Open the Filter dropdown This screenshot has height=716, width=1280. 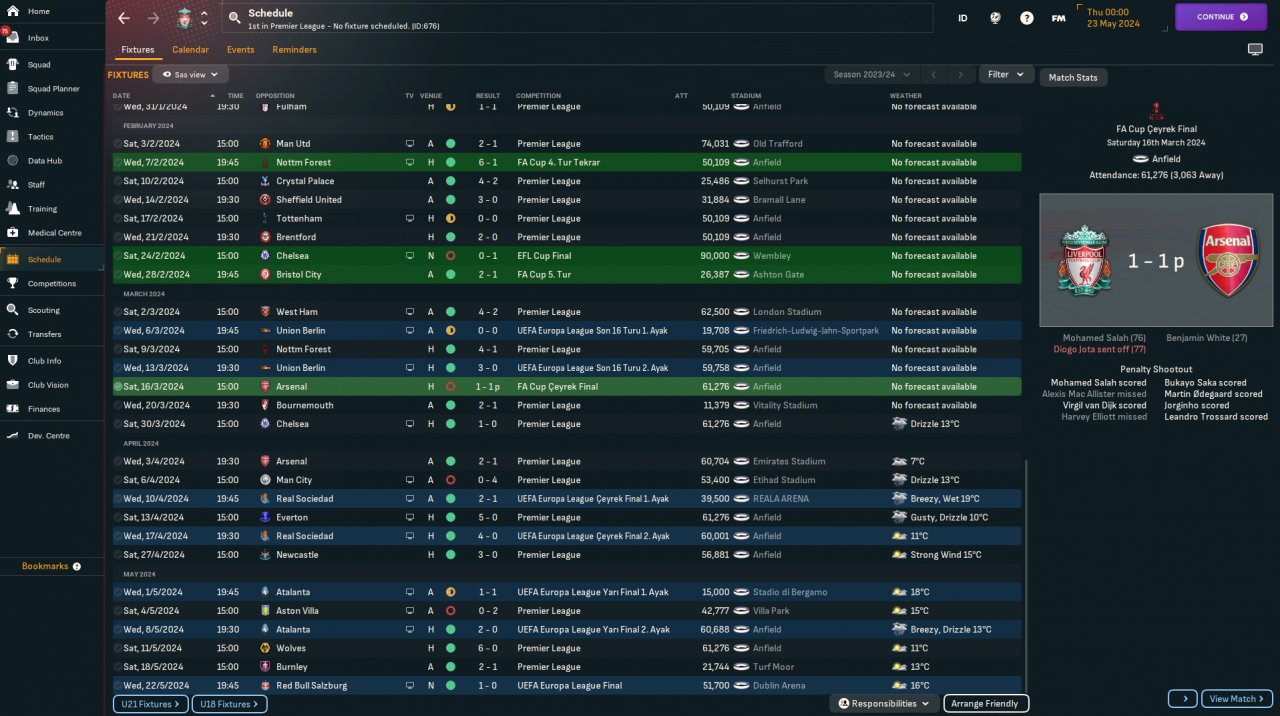(1006, 74)
